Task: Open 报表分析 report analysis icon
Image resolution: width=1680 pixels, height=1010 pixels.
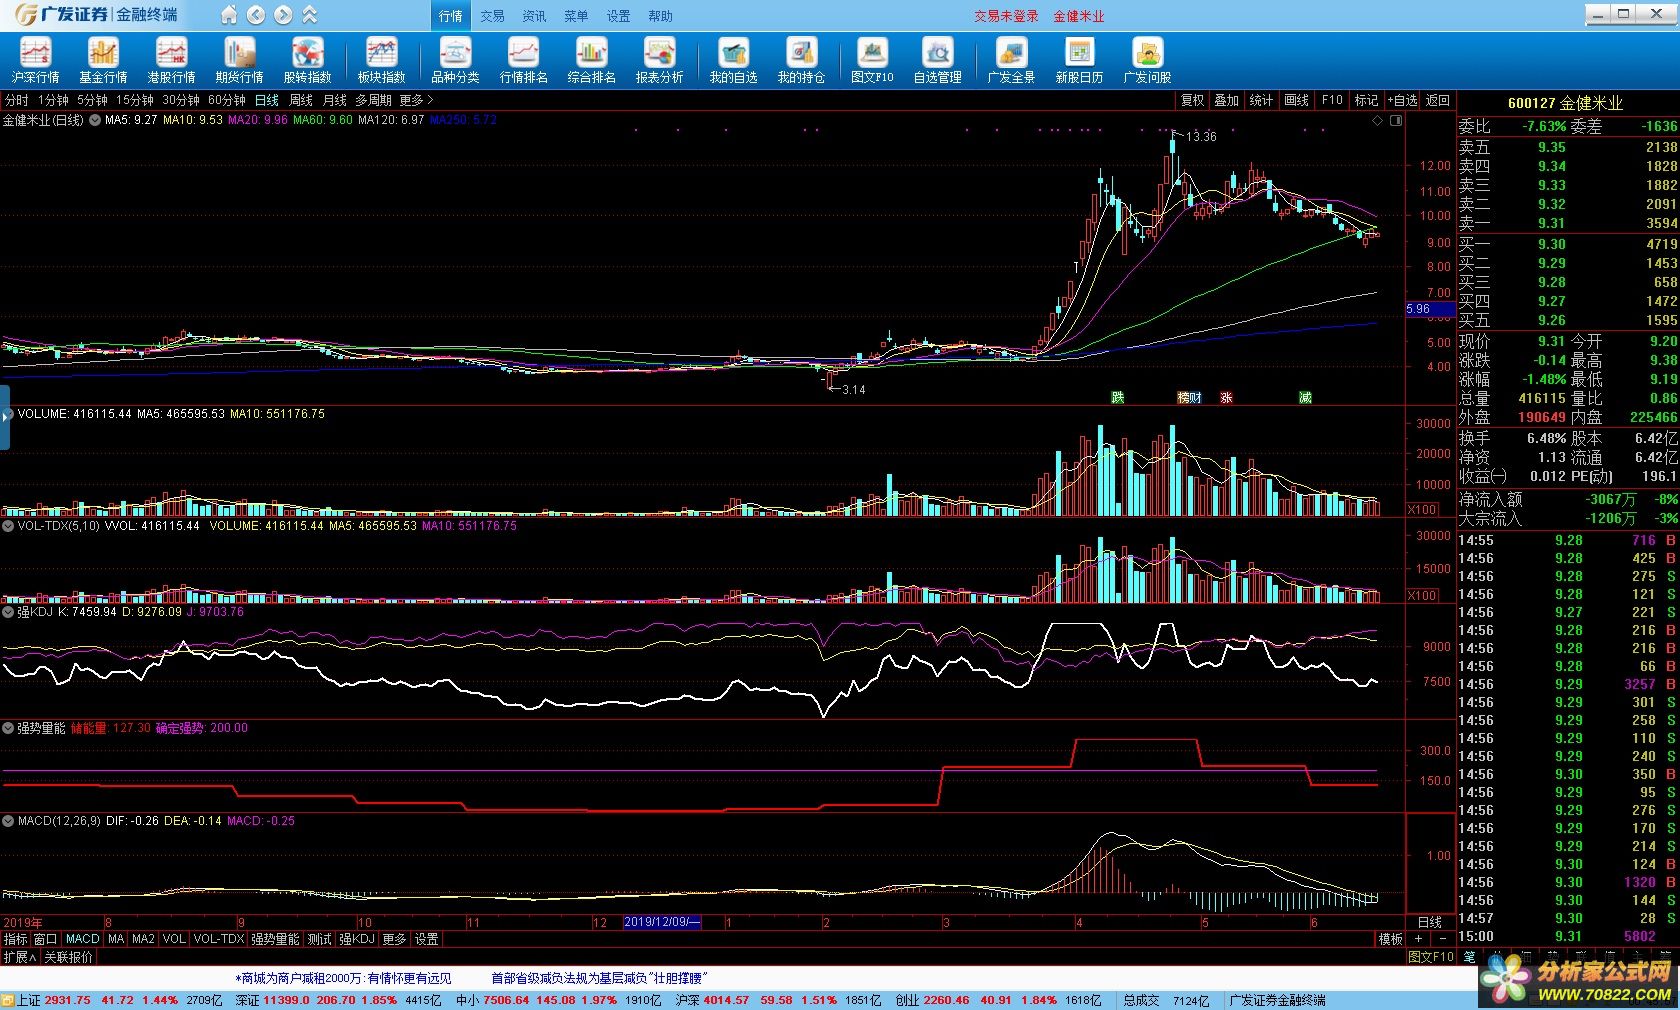Action: tap(659, 59)
